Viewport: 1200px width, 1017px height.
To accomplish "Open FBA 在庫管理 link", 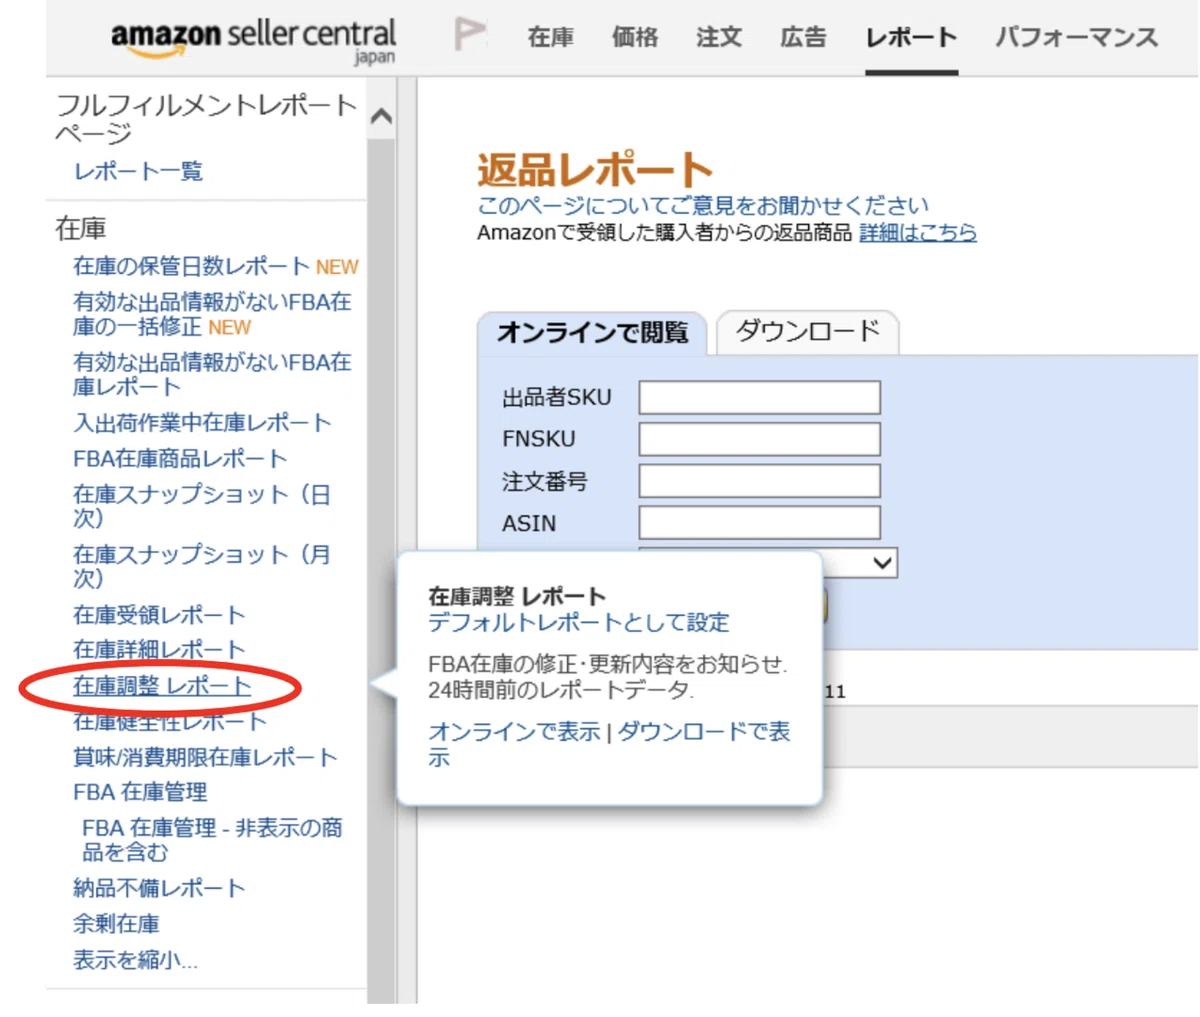I will pyautogui.click(x=140, y=792).
